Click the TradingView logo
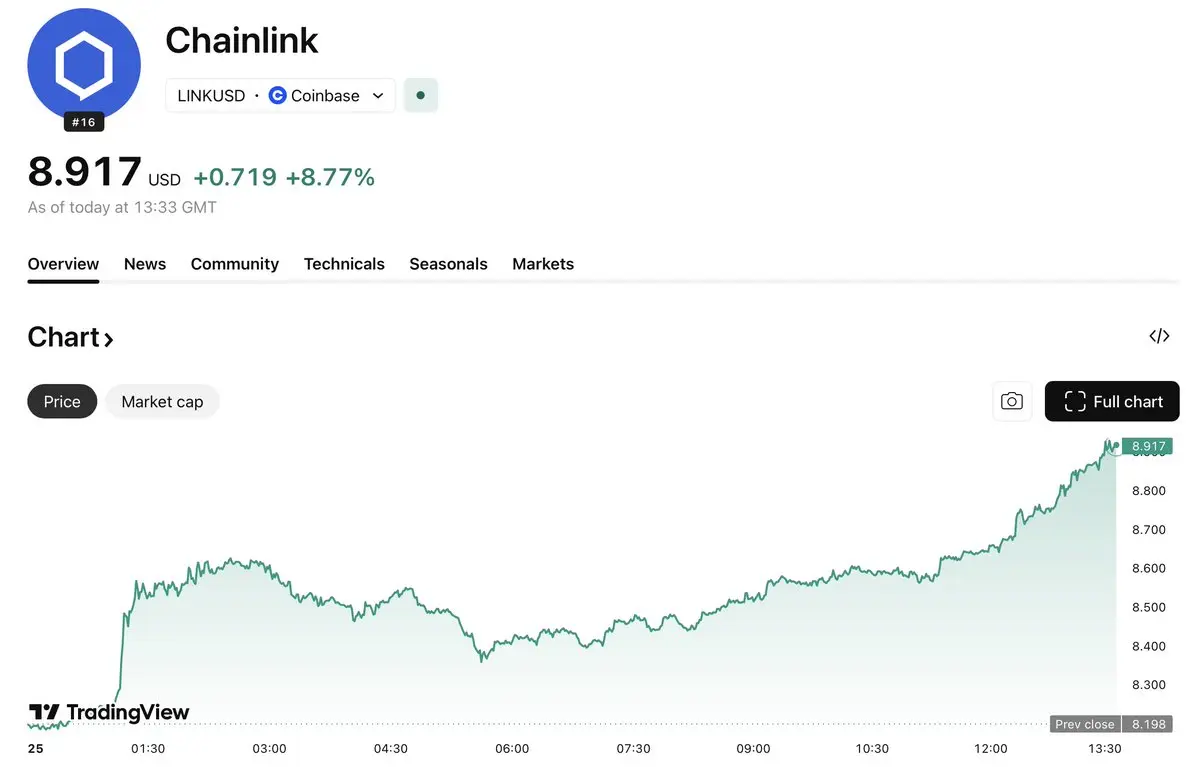 point(109,713)
